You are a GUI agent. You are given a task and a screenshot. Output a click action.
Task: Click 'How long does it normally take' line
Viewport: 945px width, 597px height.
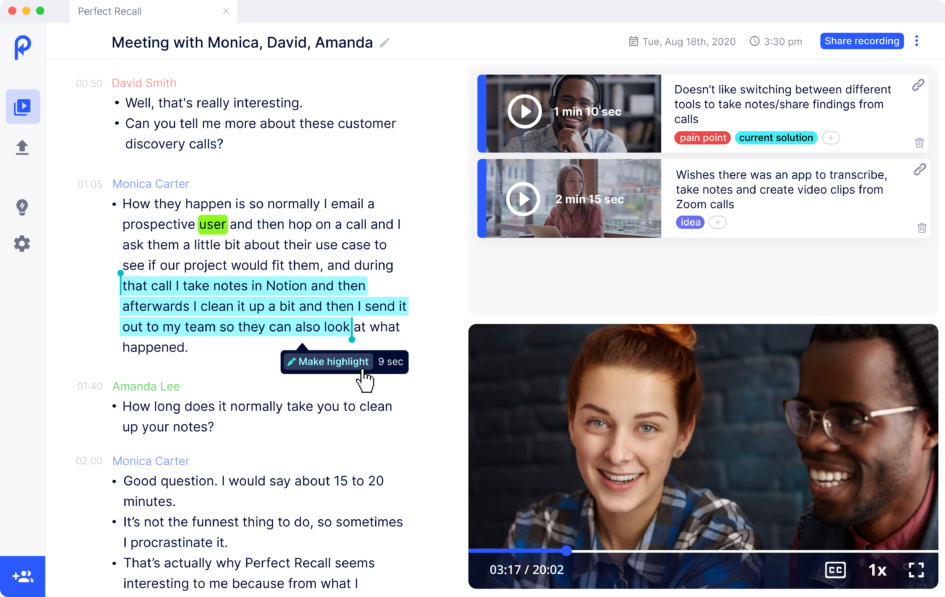pos(257,407)
